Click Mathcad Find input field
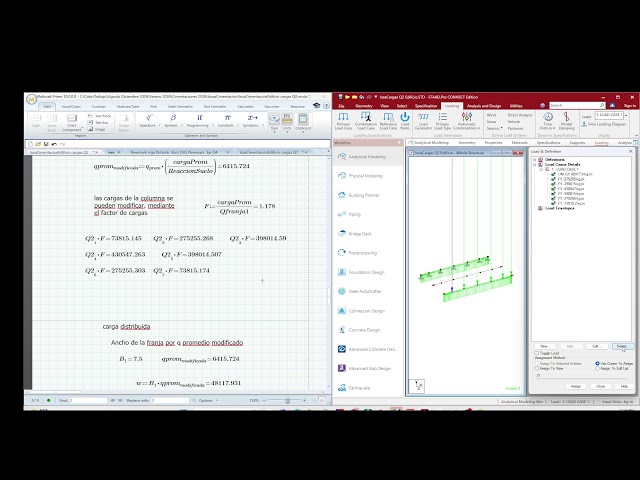 tap(88, 400)
